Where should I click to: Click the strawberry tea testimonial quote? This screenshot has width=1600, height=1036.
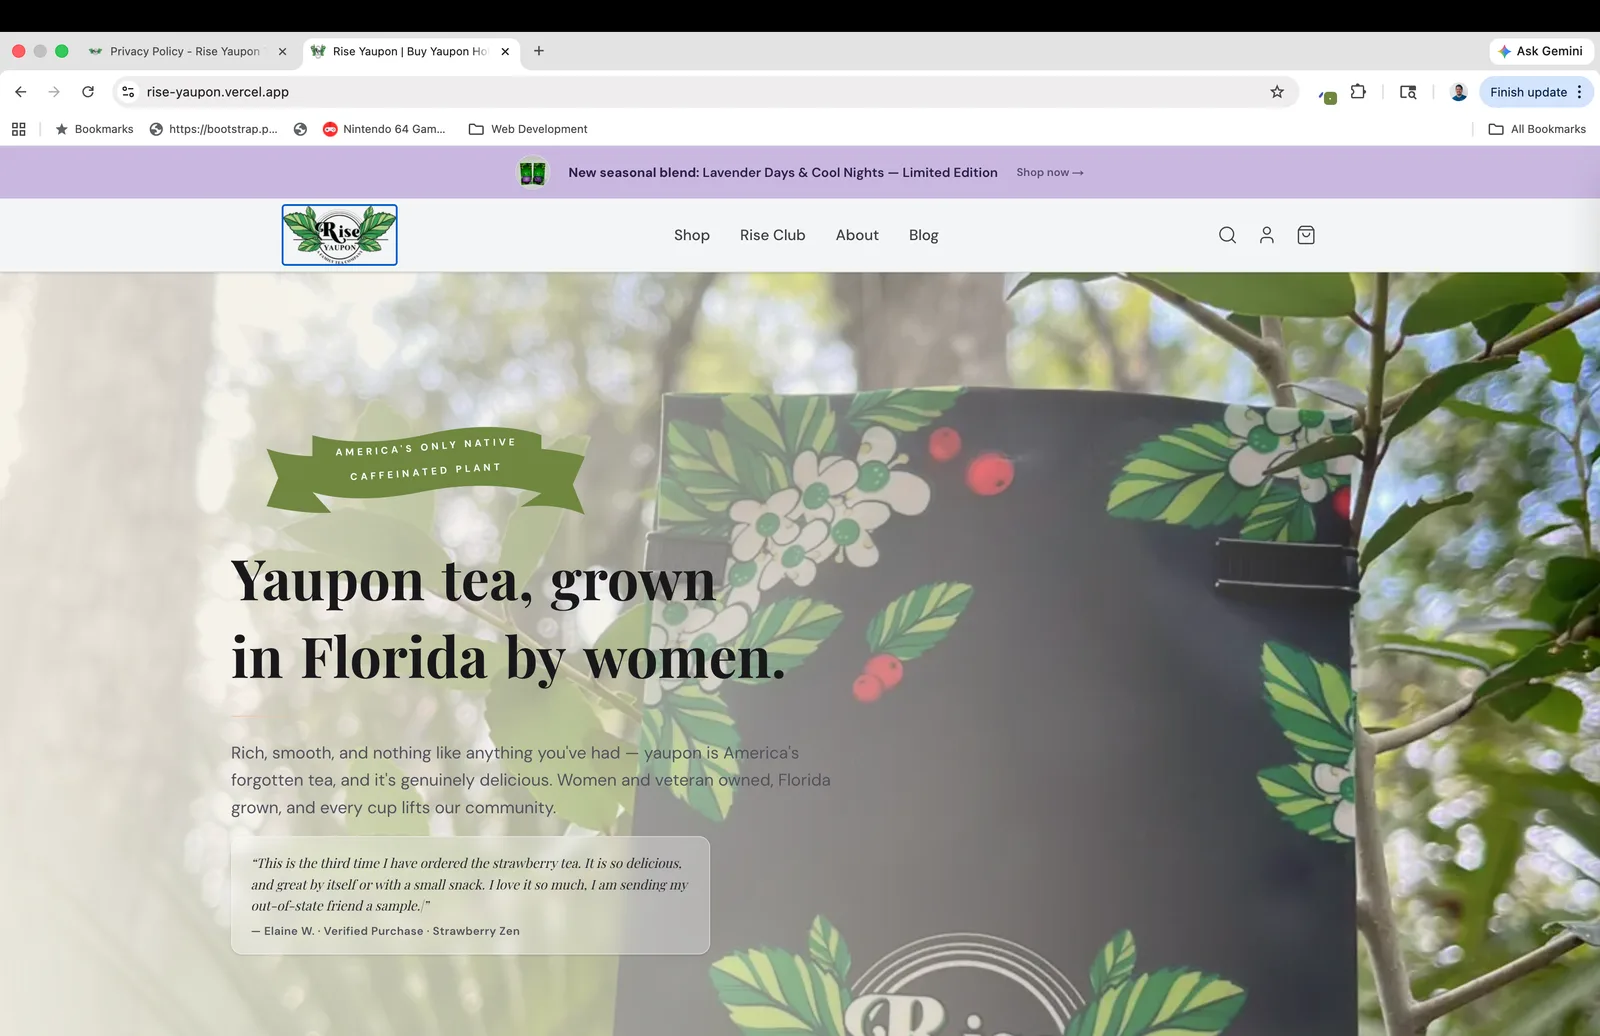[470, 884]
